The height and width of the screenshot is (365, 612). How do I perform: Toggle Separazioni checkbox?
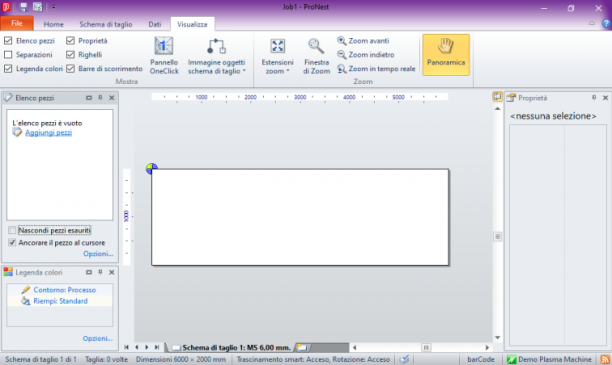[x=8, y=55]
